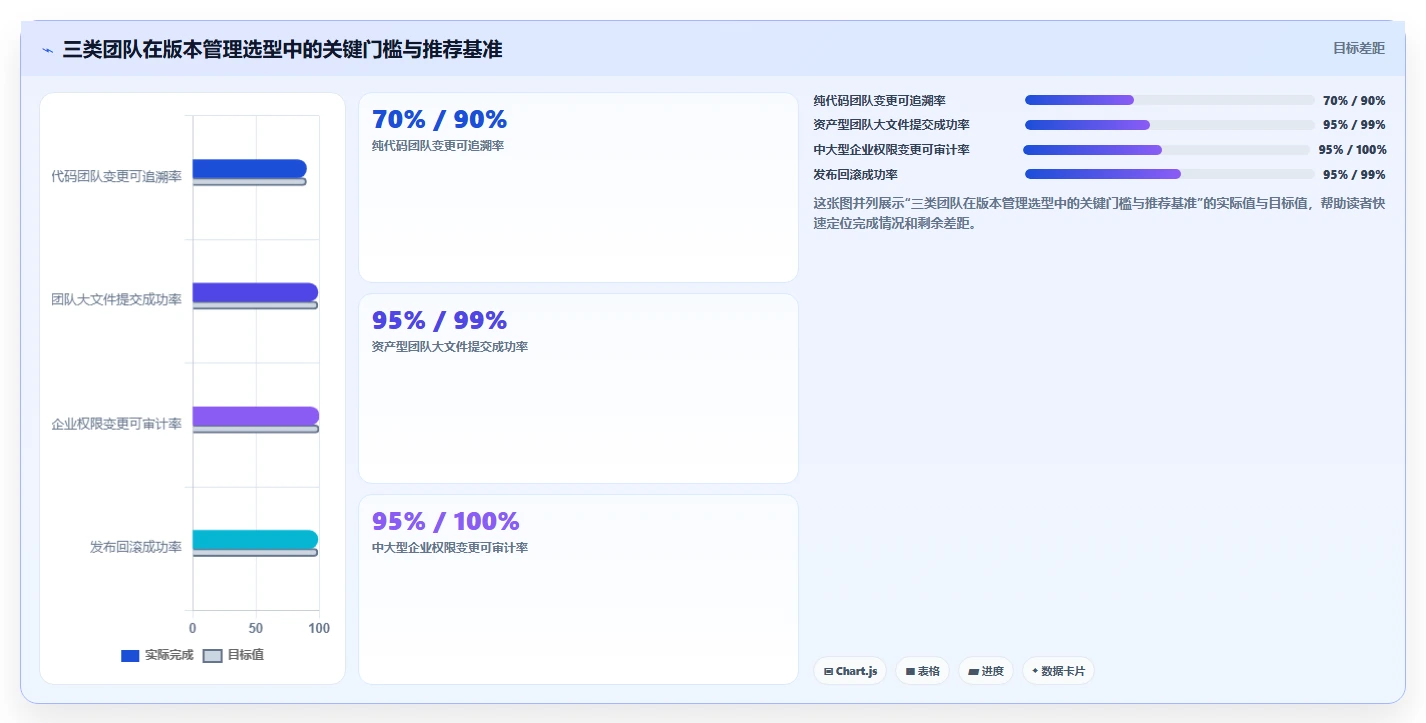
Task: Click the purple 企业权限变更可审计率 chart bar
Action: tap(255, 416)
